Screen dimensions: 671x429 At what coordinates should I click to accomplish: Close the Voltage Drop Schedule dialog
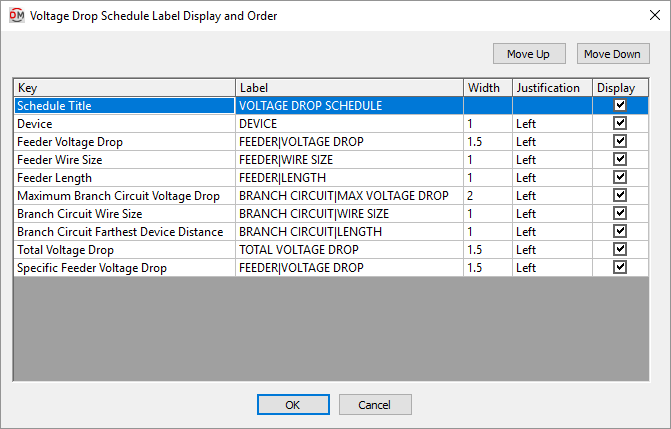pyautogui.click(x=654, y=15)
